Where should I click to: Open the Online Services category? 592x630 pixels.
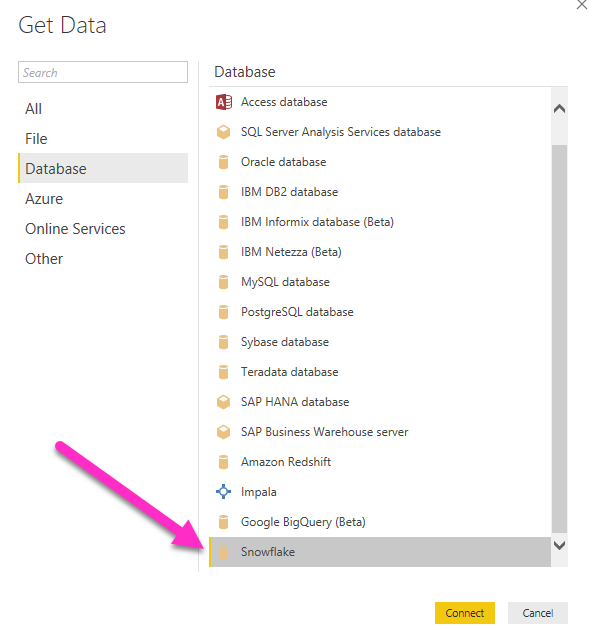click(x=75, y=229)
